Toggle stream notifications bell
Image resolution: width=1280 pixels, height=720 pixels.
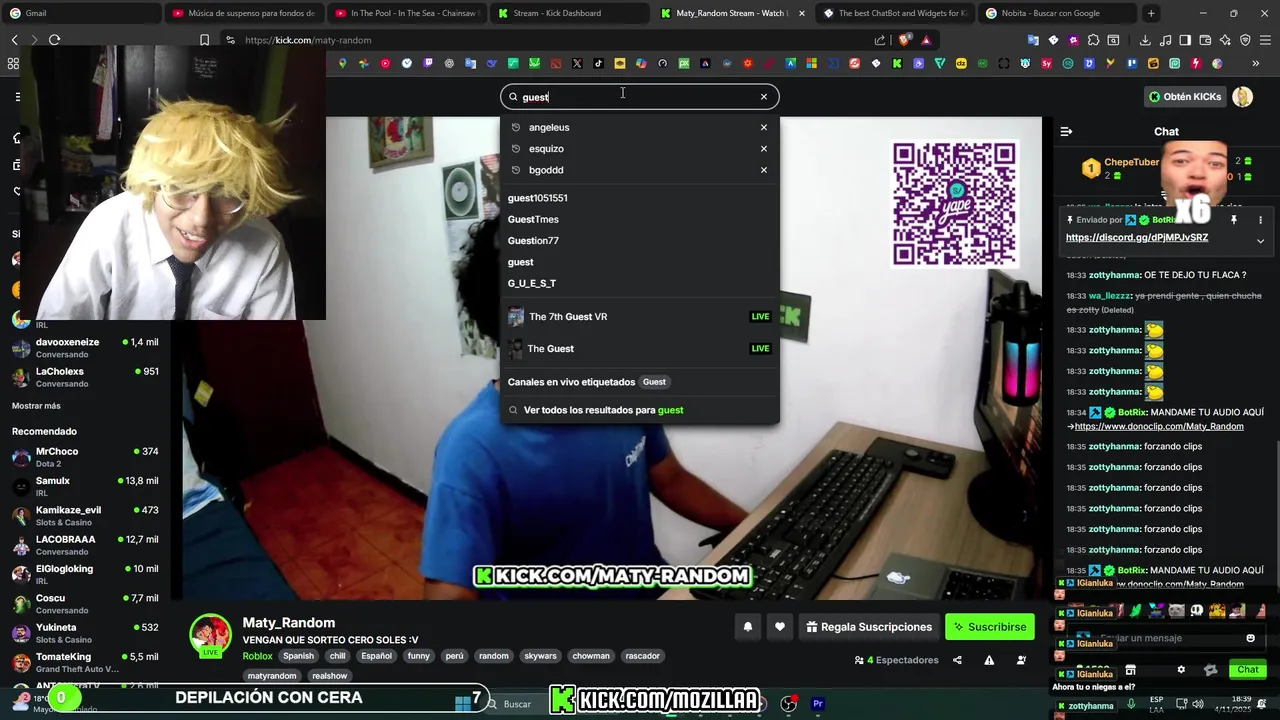coord(747,627)
